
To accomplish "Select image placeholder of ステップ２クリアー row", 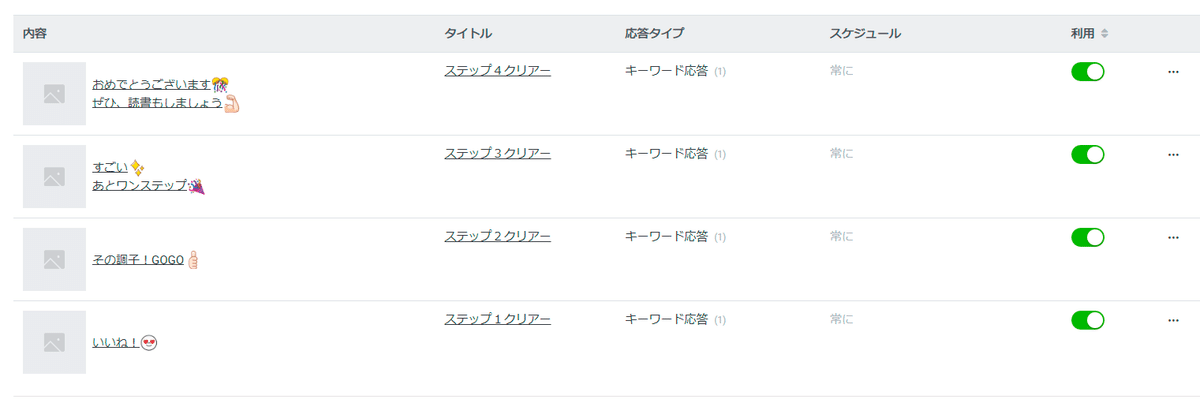I will (54, 260).
